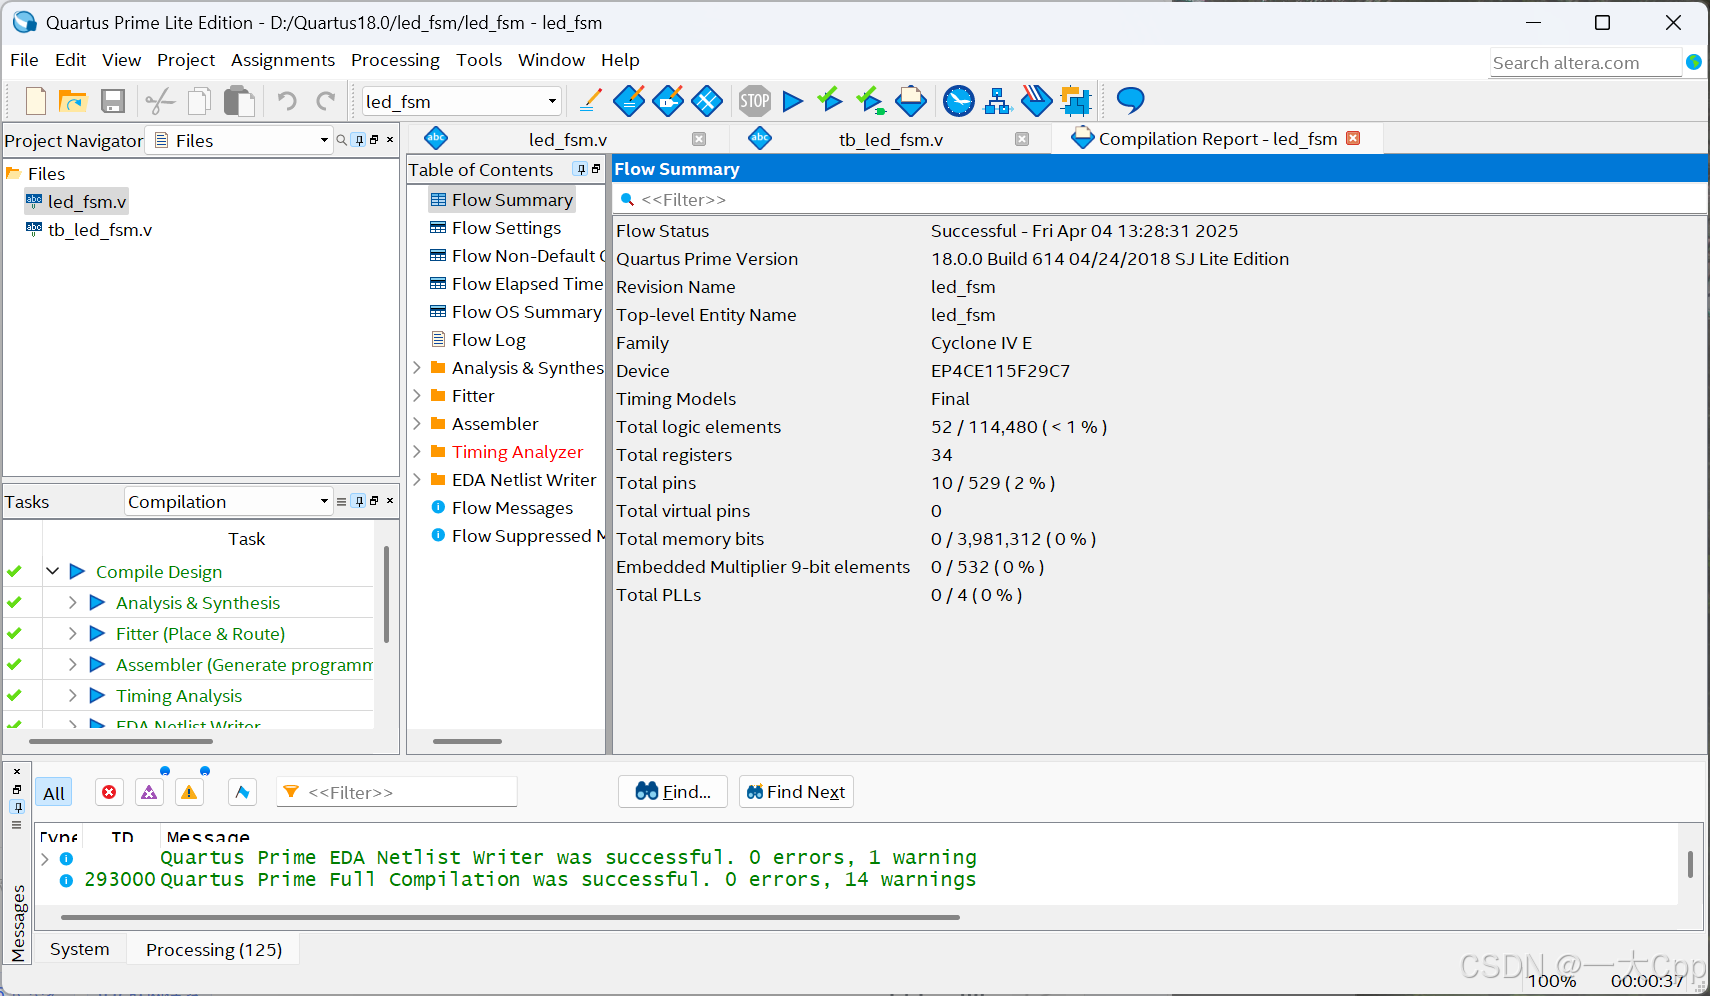Screen dimensions: 1710x996
Task: Cut selection with the scissors icon
Action: (x=160, y=101)
